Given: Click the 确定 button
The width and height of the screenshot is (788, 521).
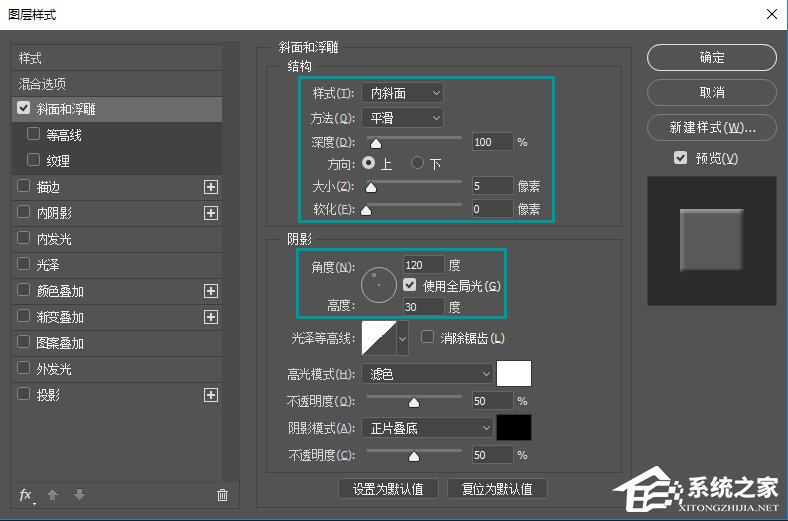Looking at the screenshot, I should pyautogui.click(x=712, y=58).
